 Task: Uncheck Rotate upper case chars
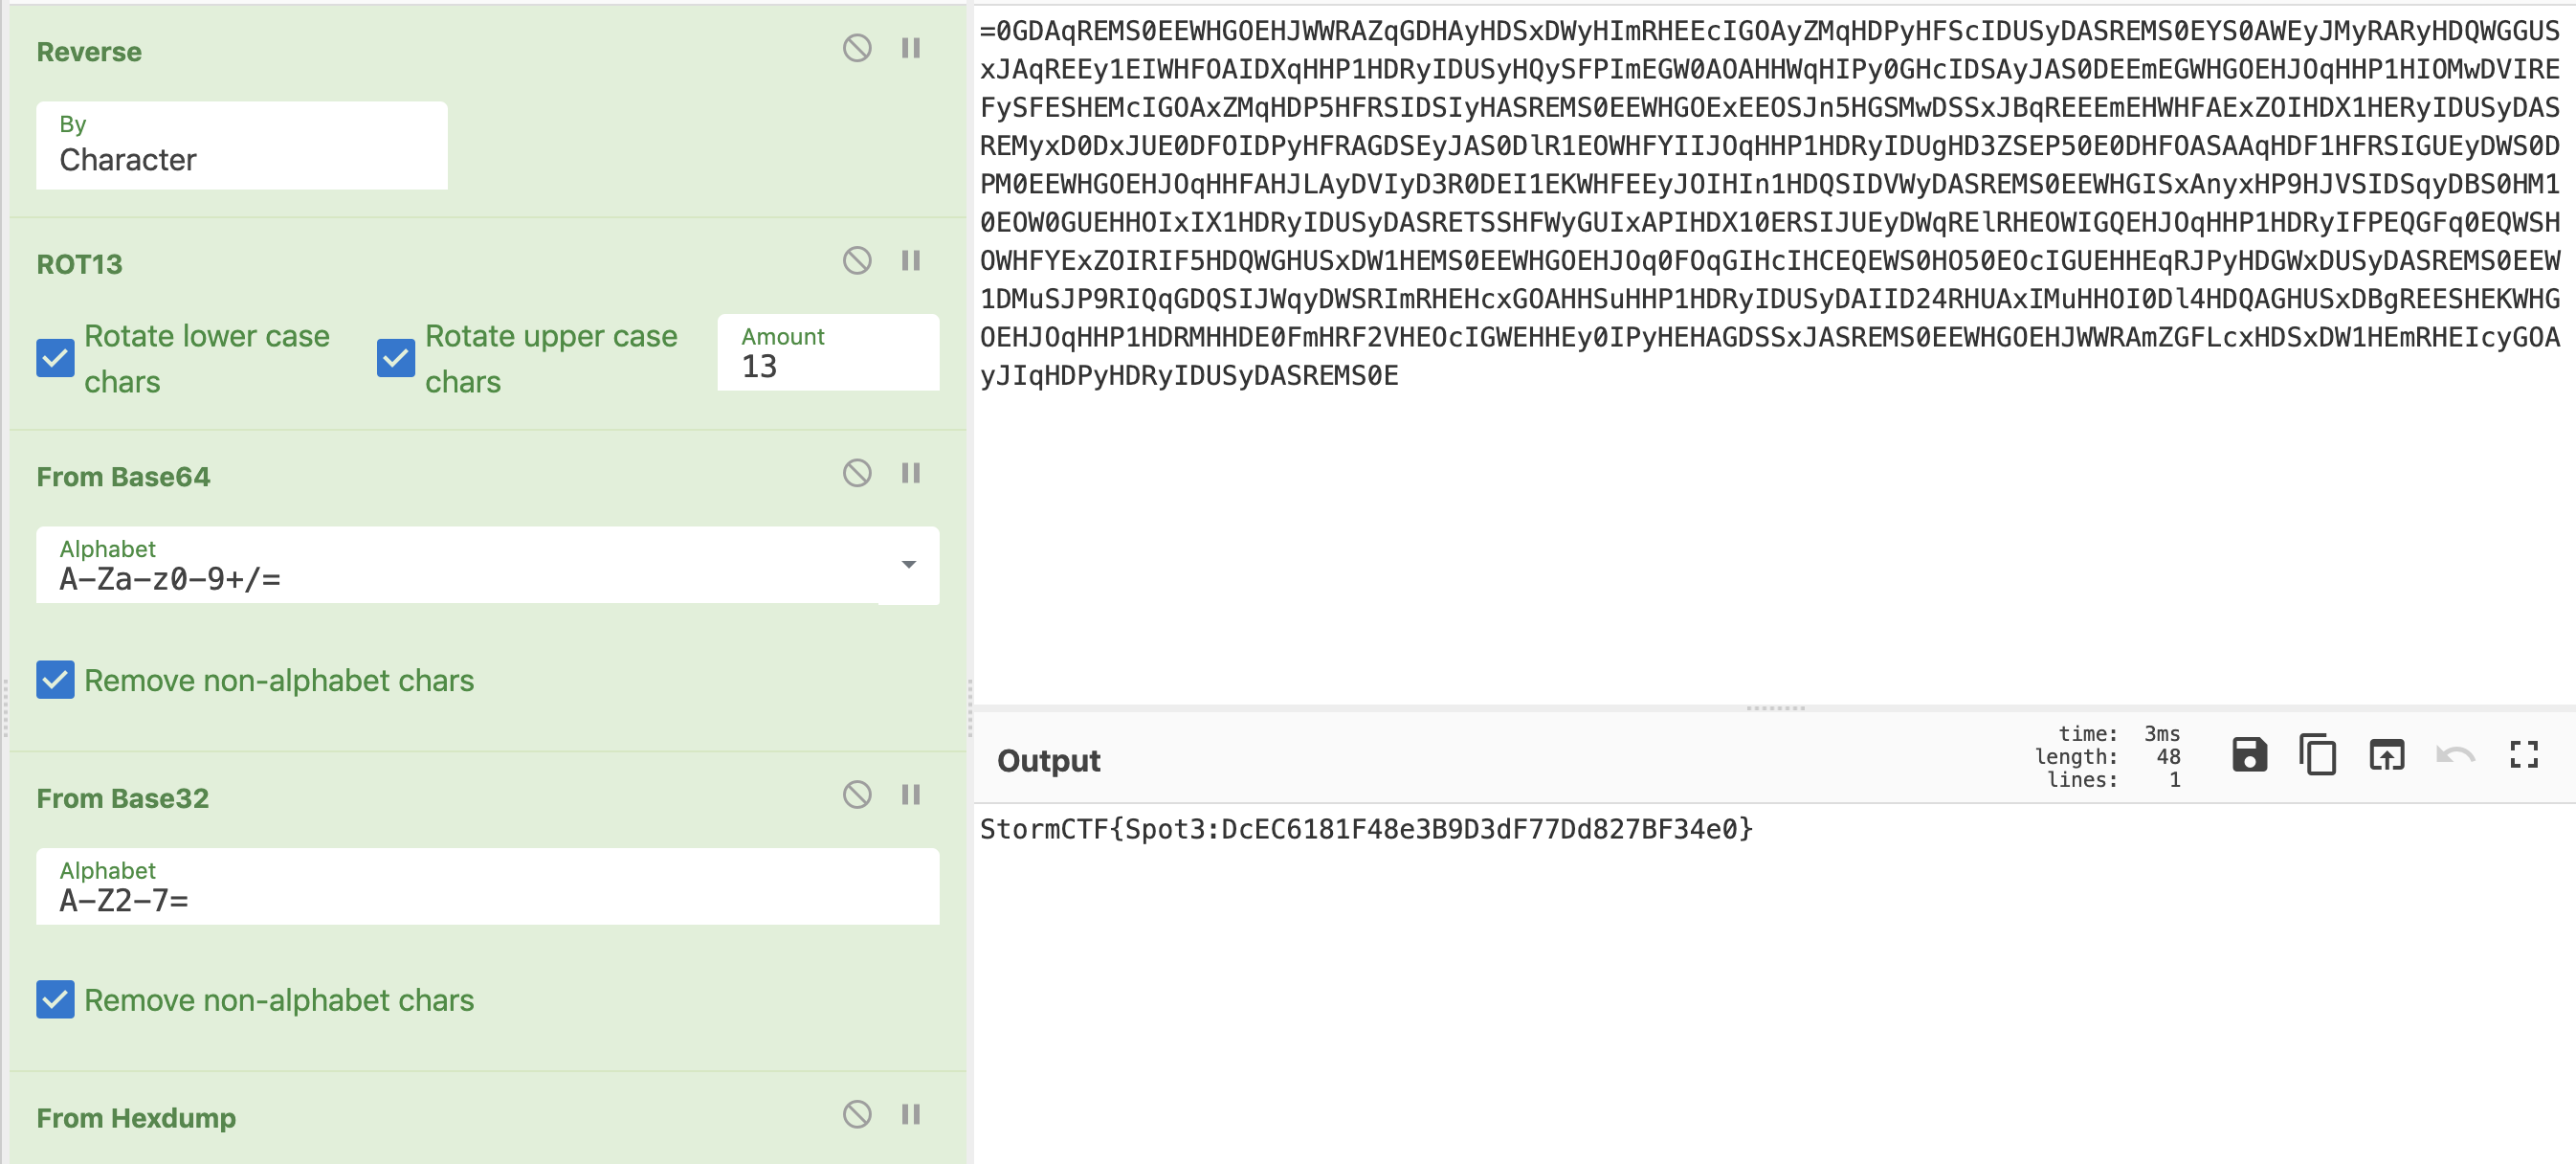tap(396, 358)
